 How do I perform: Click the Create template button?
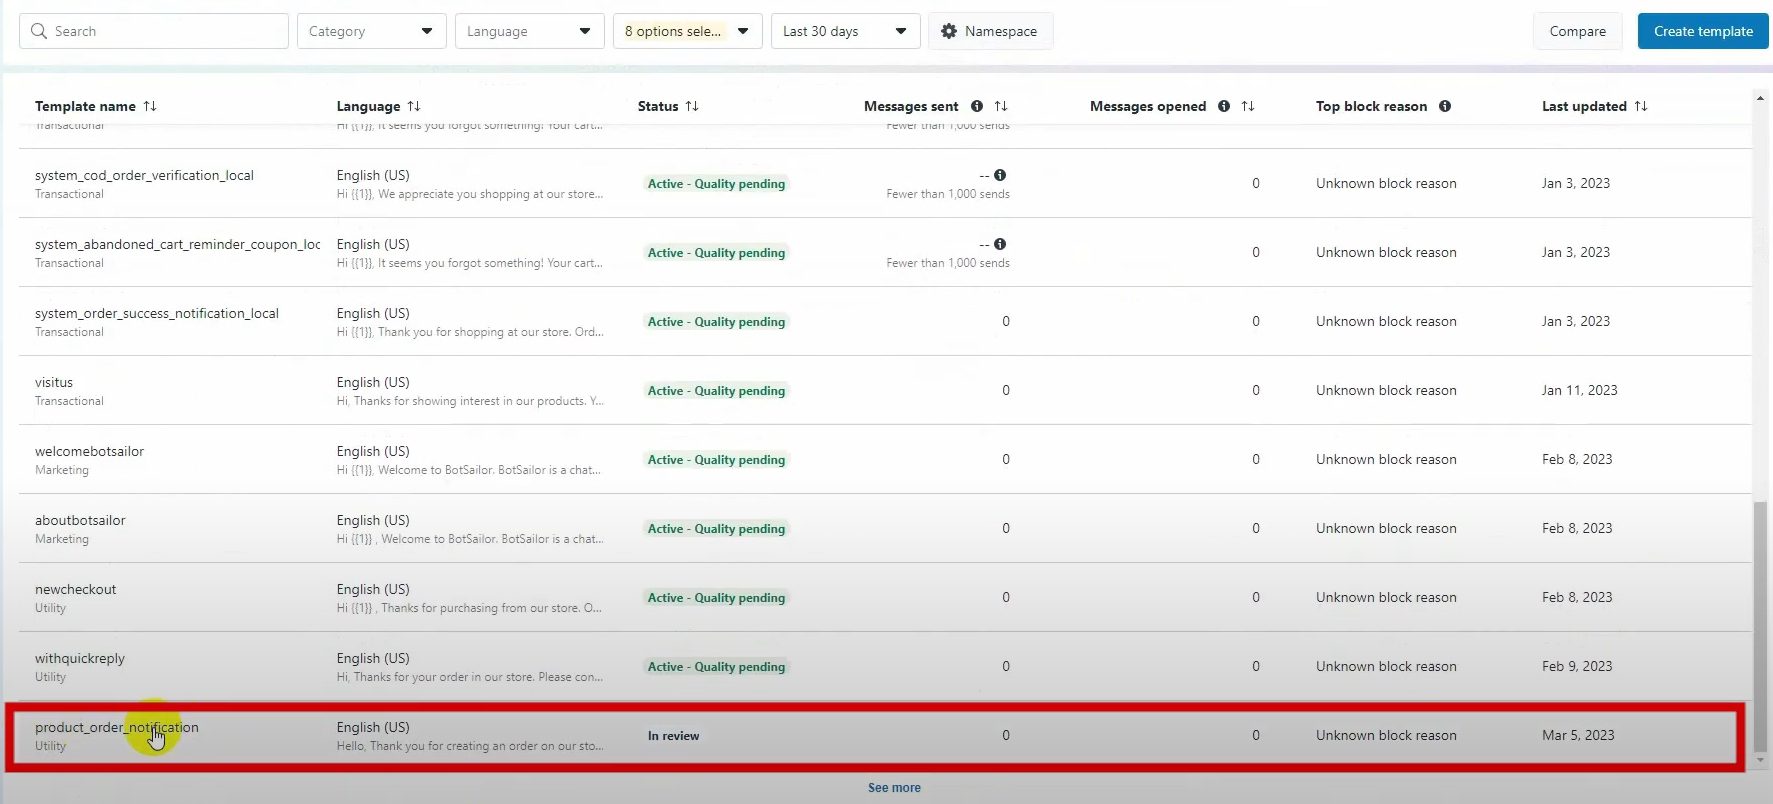pyautogui.click(x=1702, y=31)
